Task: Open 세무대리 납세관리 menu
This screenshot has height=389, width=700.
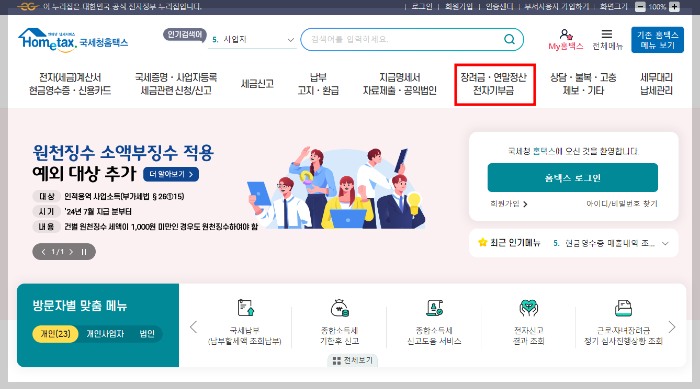Action: 656,84
